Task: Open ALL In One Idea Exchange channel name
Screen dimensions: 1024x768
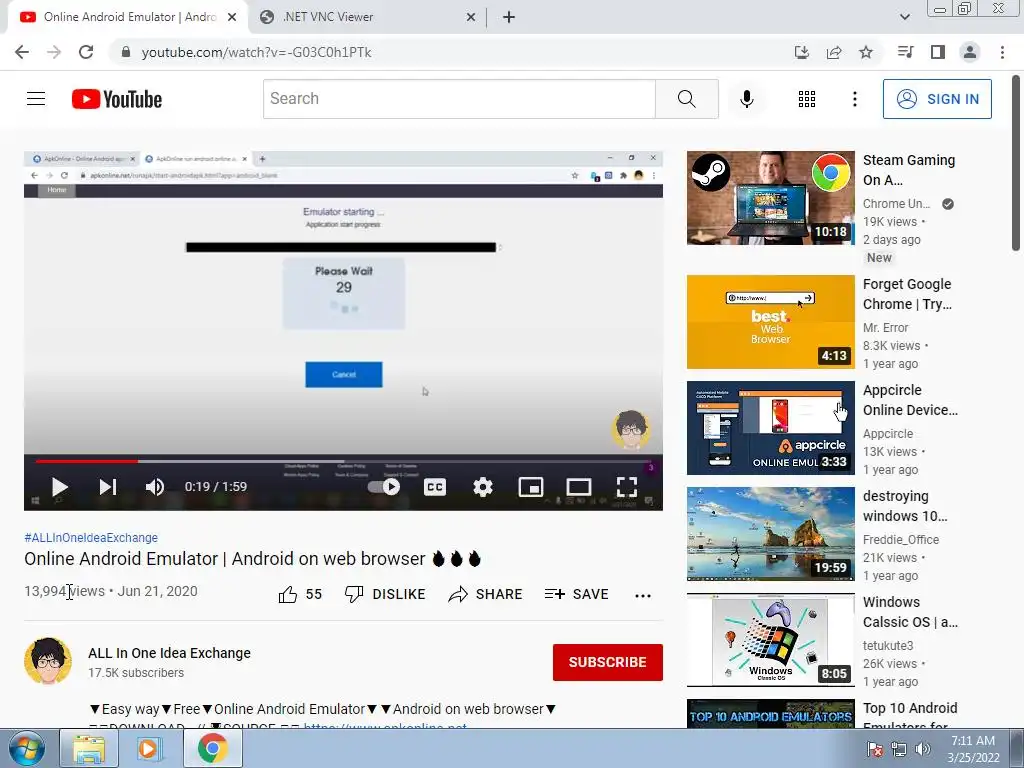Action: point(169,653)
